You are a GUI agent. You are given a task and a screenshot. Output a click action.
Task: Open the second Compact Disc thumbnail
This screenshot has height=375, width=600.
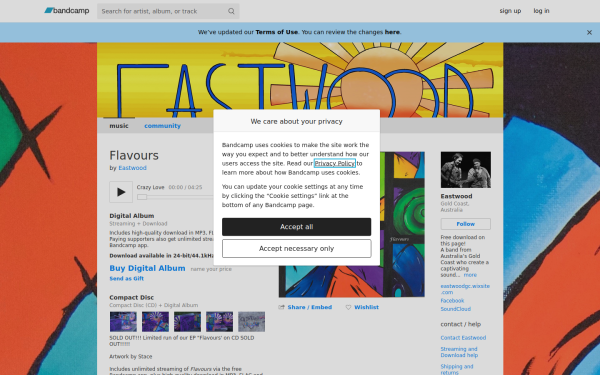[x=155, y=321]
